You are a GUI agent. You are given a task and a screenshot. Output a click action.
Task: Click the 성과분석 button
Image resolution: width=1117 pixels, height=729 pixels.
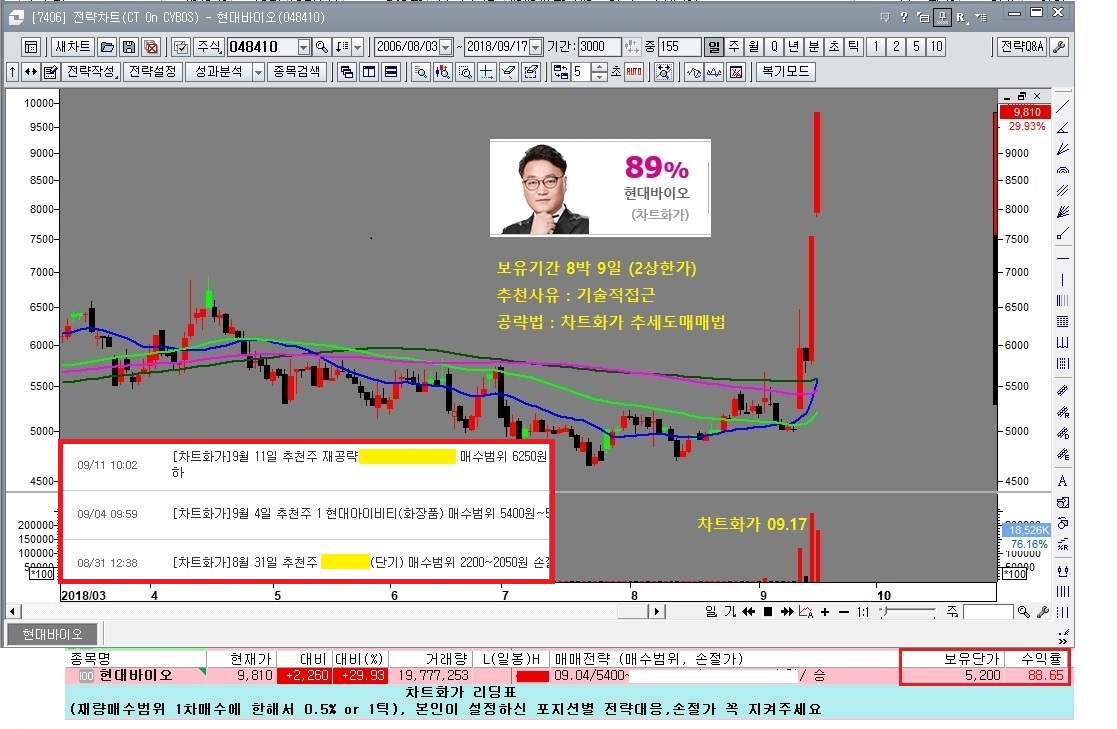(x=219, y=72)
